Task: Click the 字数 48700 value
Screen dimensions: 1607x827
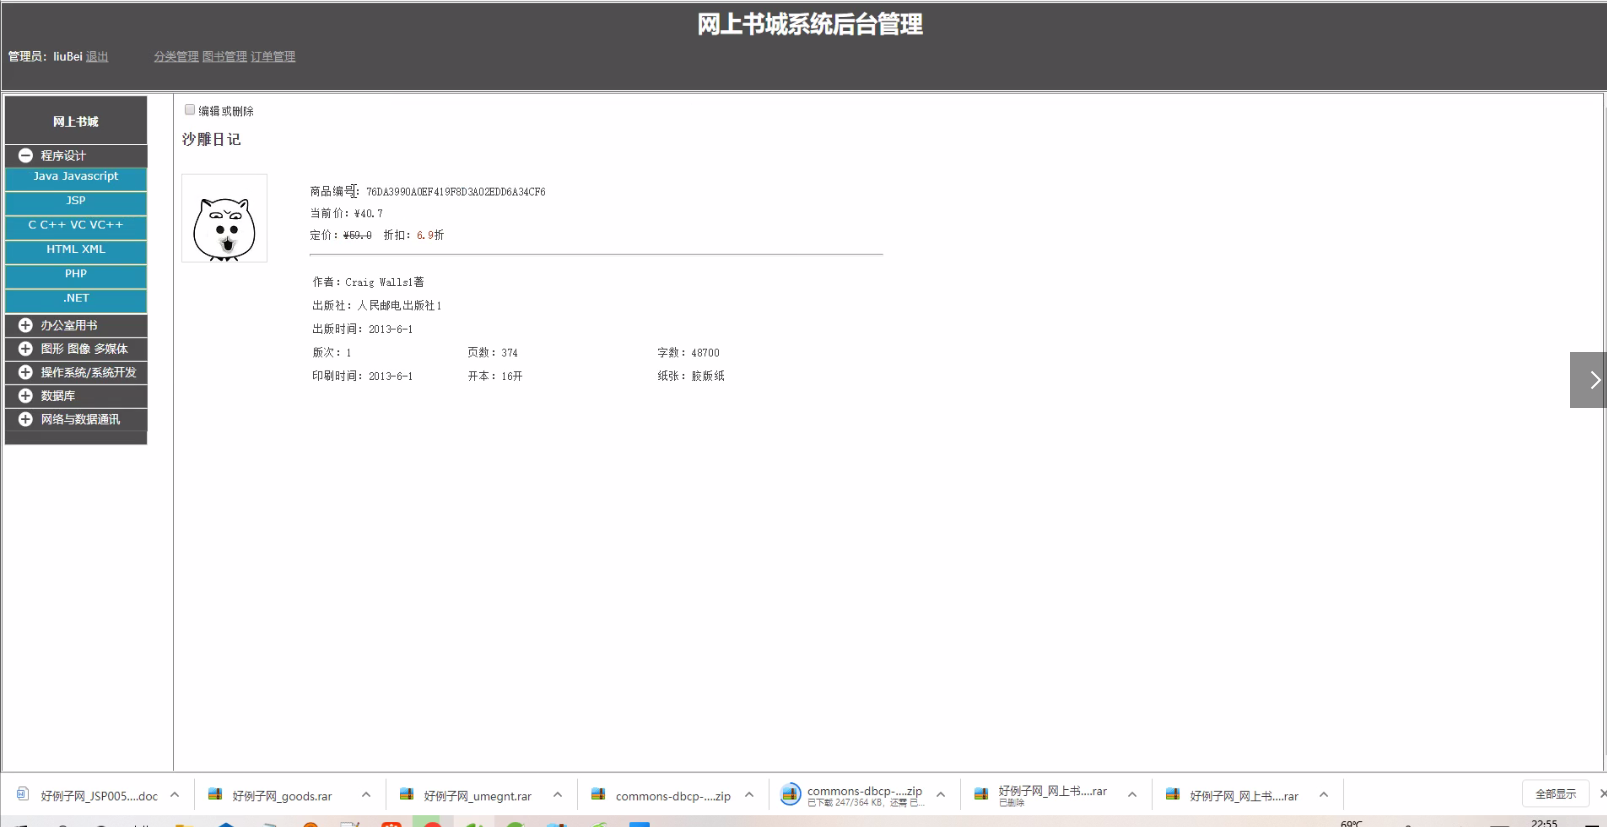Action: [705, 353]
